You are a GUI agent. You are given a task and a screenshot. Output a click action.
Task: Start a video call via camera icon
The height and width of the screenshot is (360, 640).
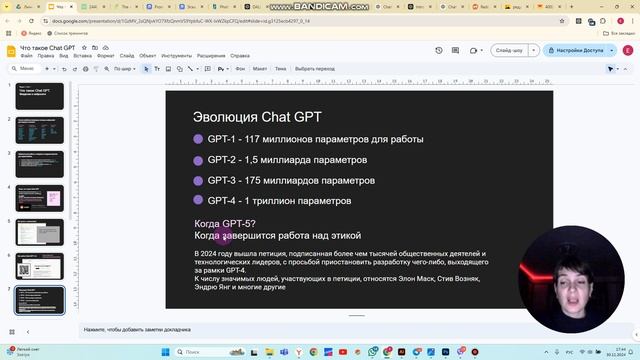[473, 50]
